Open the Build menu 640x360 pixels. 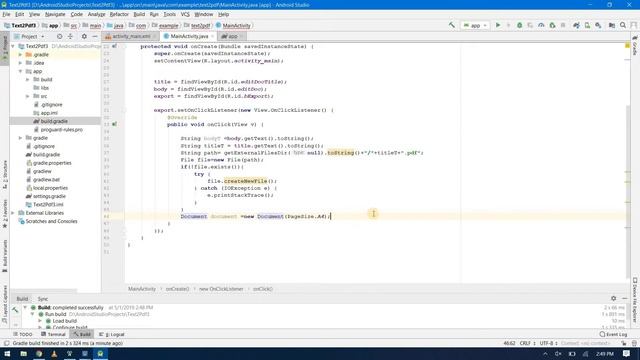tap(139, 14)
